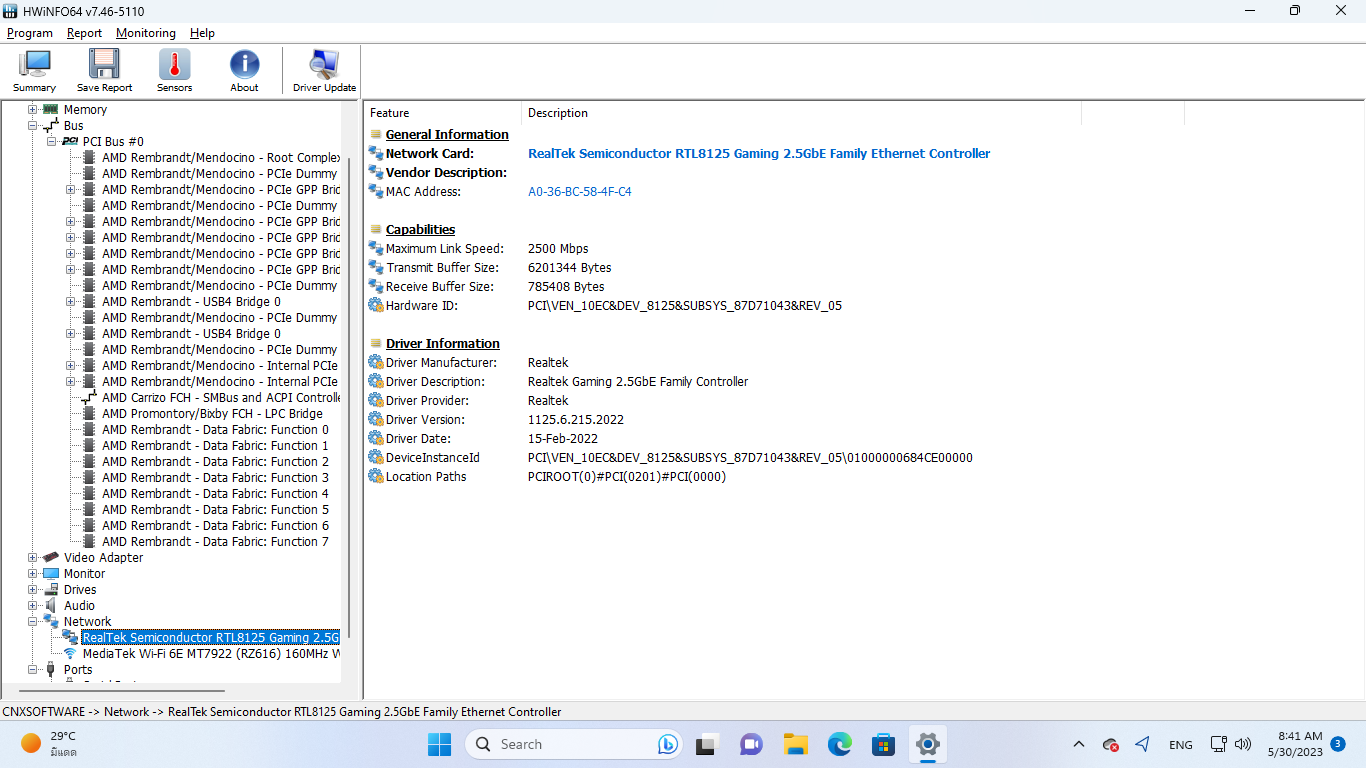Click the Ports plug icon in tree
The height and width of the screenshot is (768, 1366).
coord(50,670)
